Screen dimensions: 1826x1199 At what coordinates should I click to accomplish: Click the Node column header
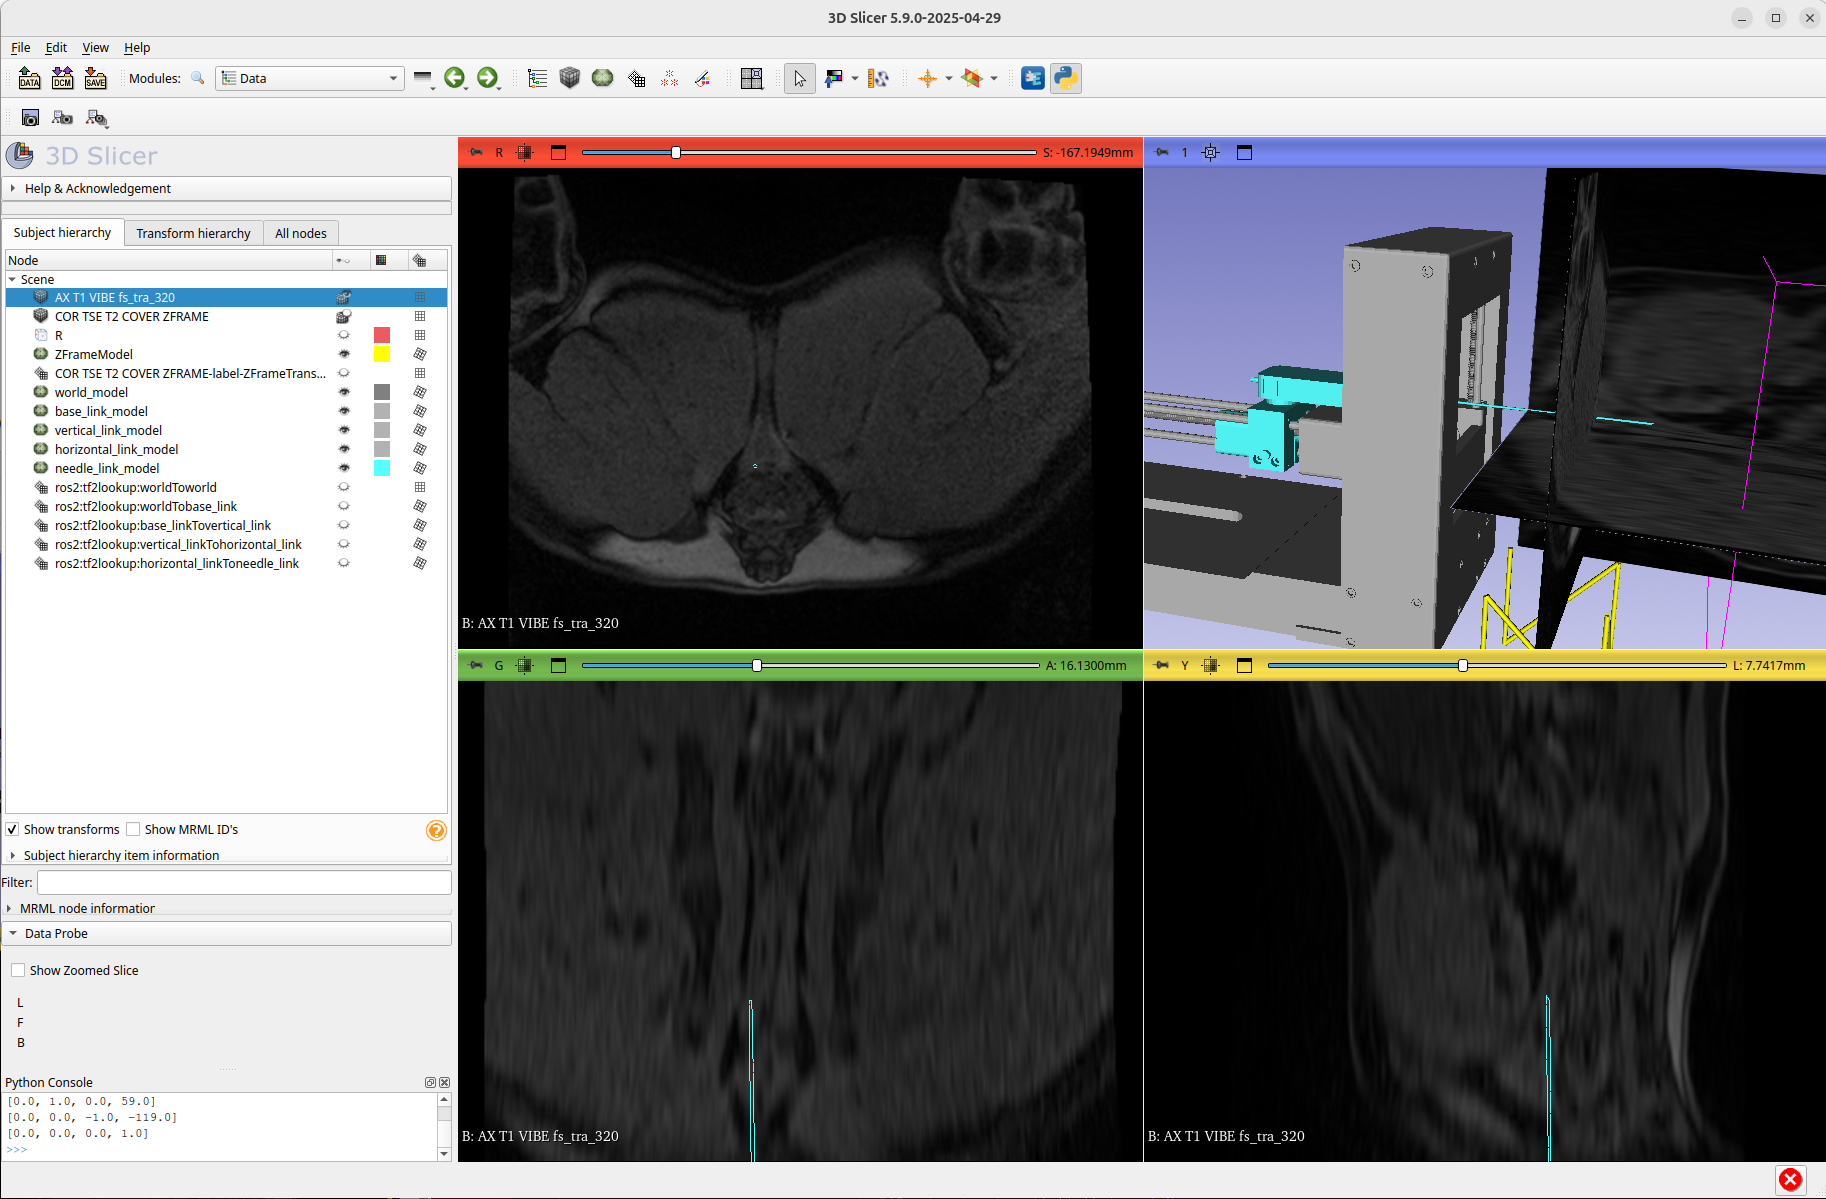coord(168,261)
